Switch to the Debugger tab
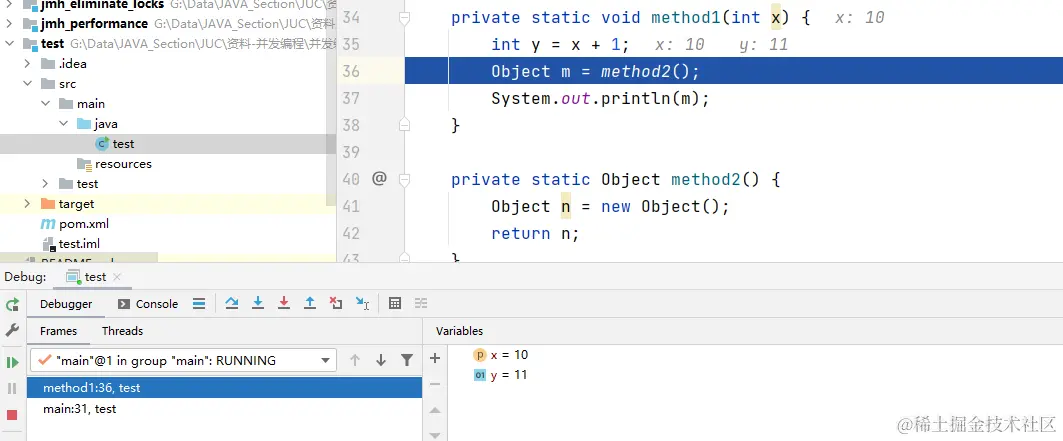Screen dimensions: 1063x441 [66, 304]
